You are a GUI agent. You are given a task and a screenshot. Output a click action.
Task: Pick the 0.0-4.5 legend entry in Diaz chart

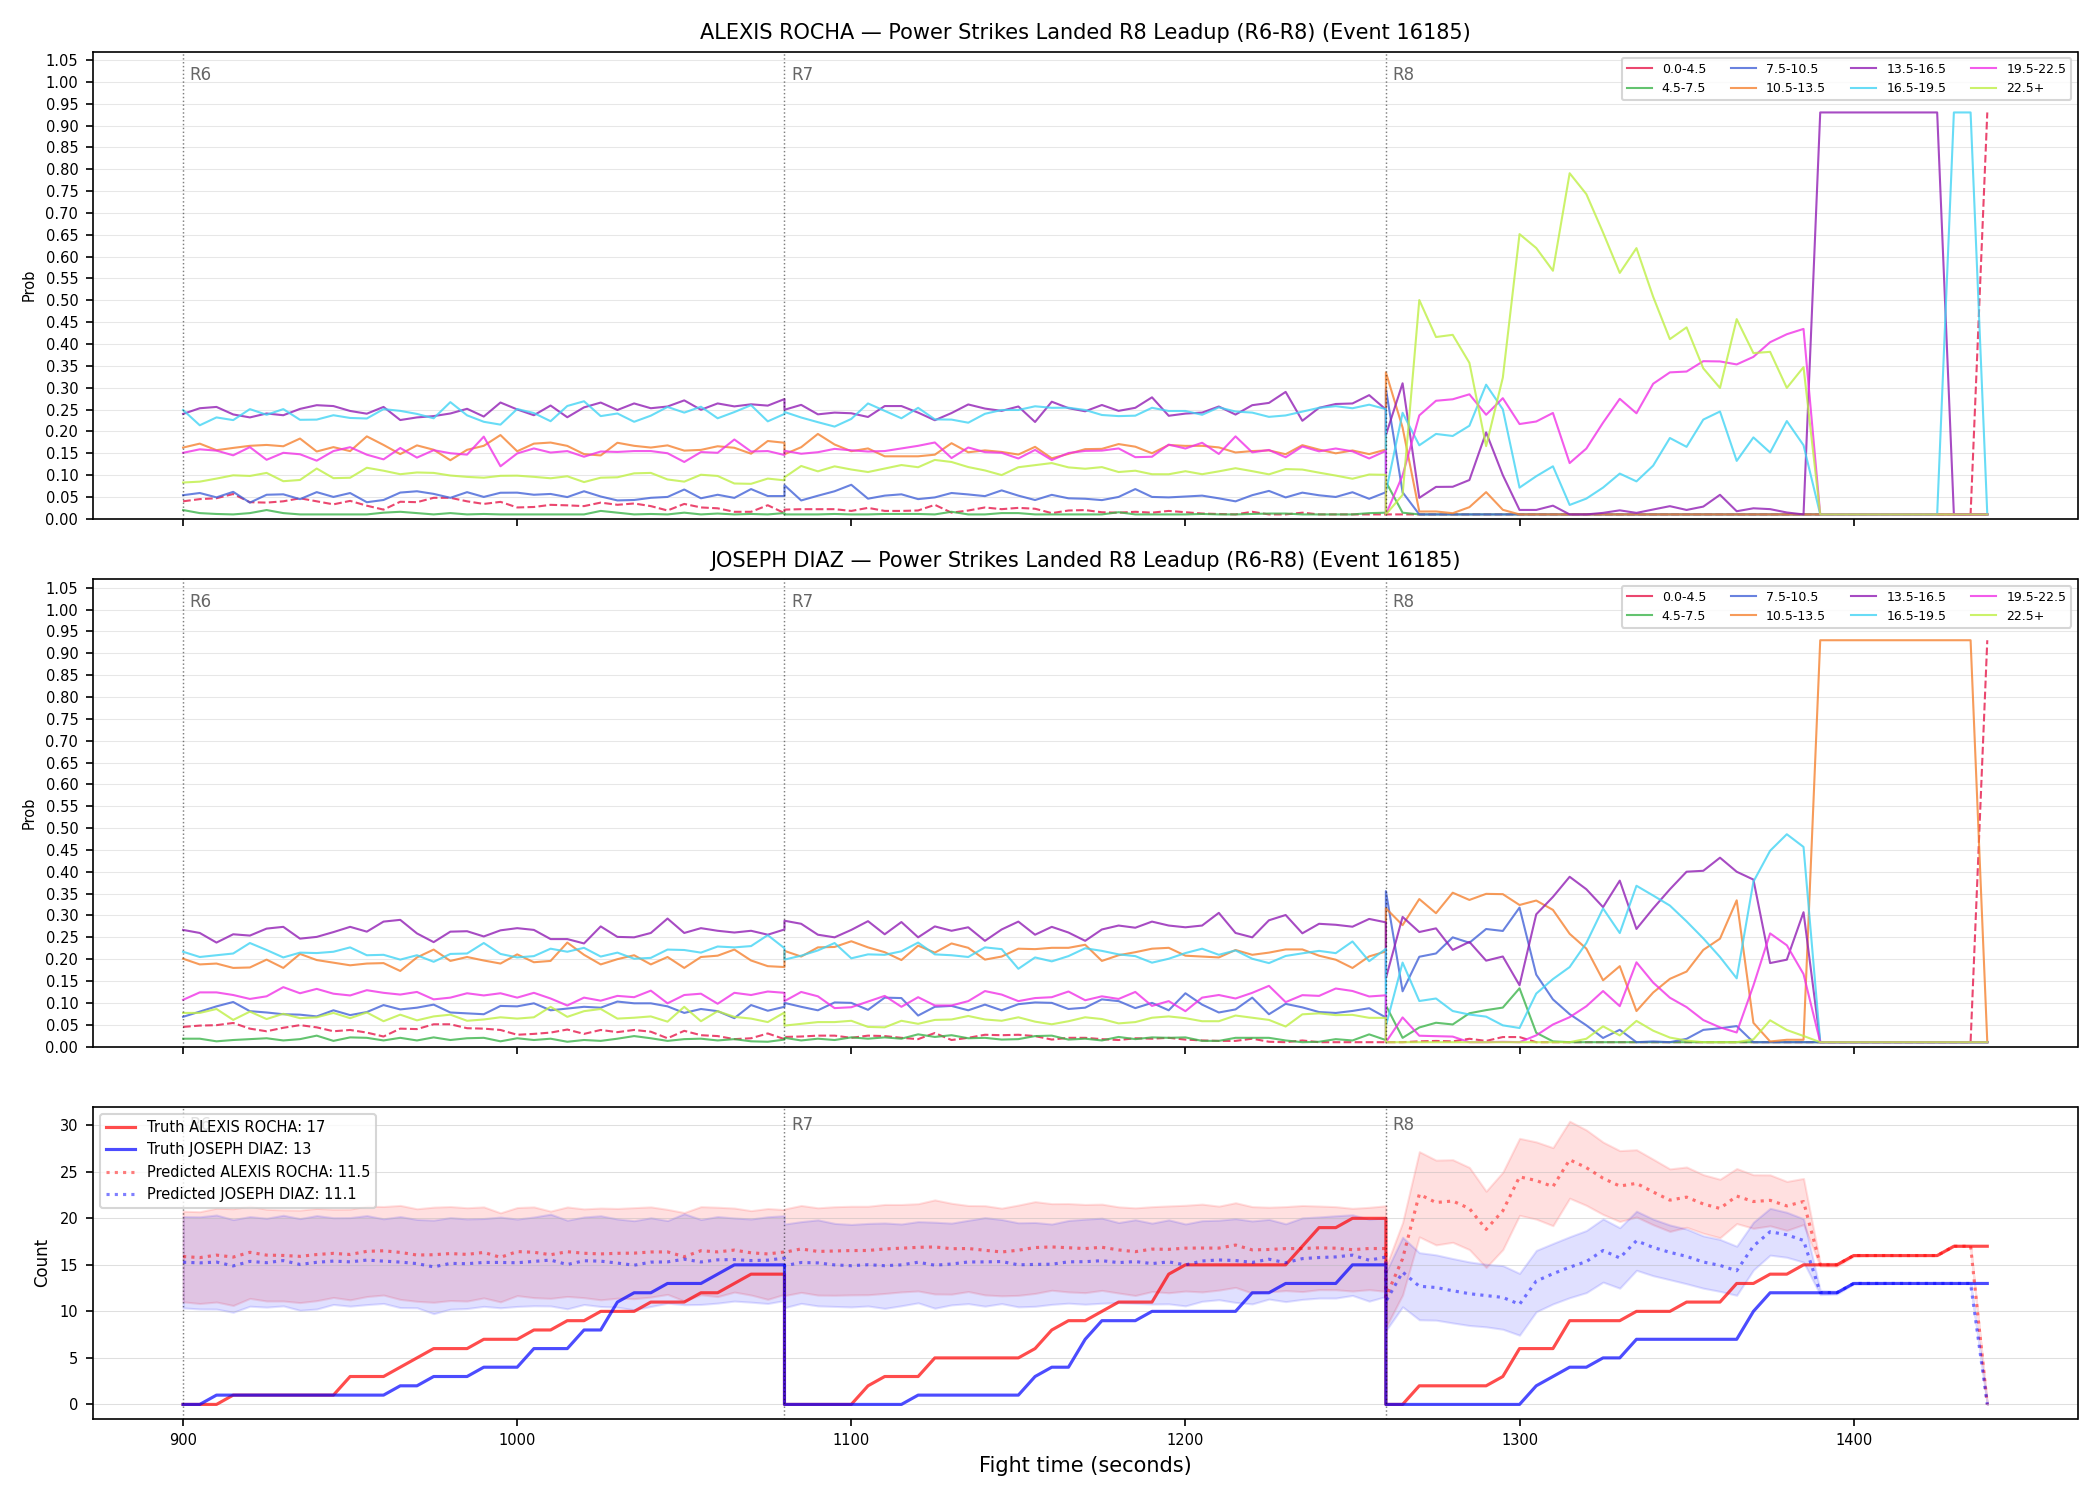pos(1667,597)
